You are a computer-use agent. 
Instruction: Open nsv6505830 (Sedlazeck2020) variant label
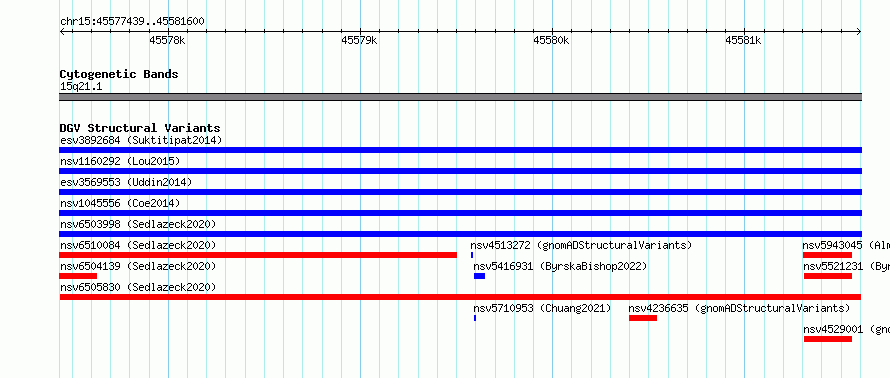tap(138, 287)
